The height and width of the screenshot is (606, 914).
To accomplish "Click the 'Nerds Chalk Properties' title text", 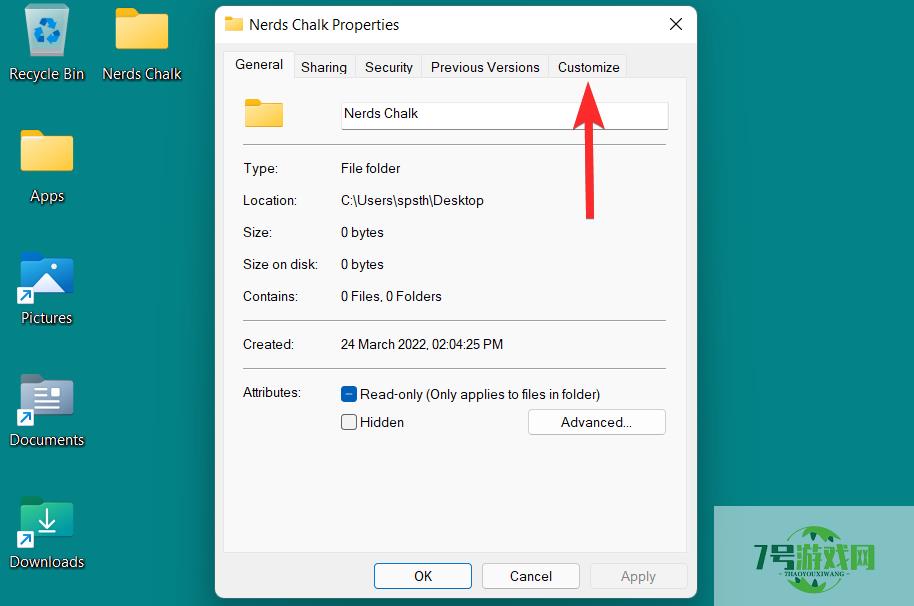I will point(324,24).
